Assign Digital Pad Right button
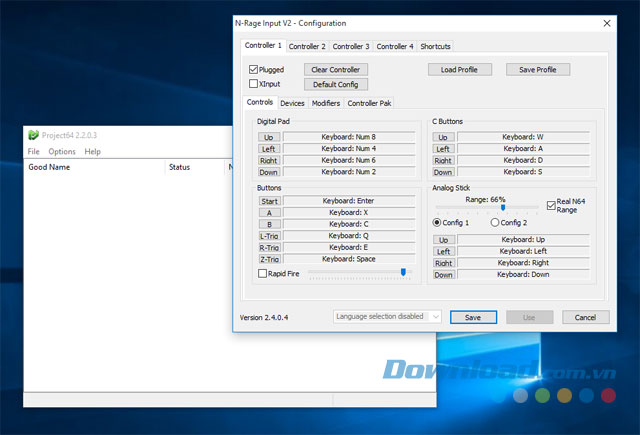This screenshot has height=435, width=640. [x=269, y=160]
